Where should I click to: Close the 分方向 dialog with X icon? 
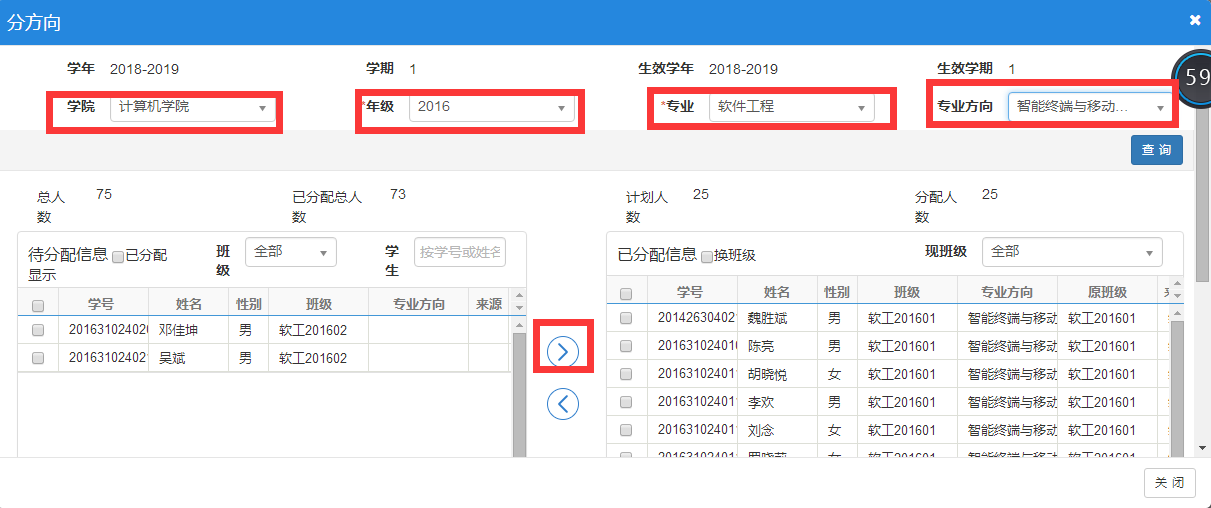1195,20
